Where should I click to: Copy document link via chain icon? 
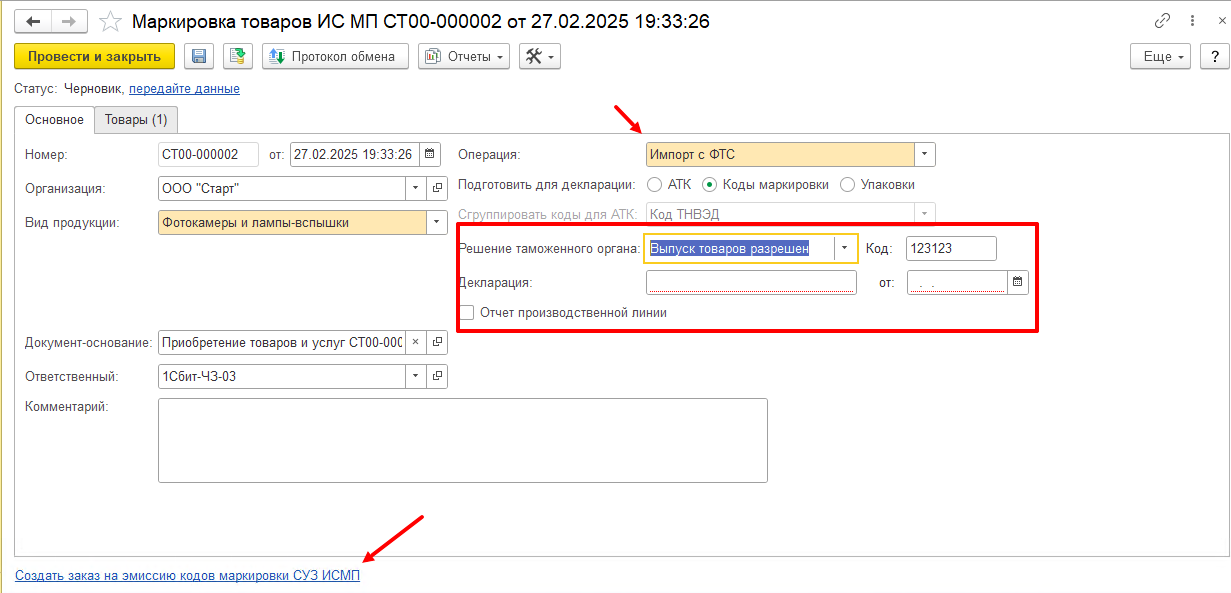[x=1162, y=21]
